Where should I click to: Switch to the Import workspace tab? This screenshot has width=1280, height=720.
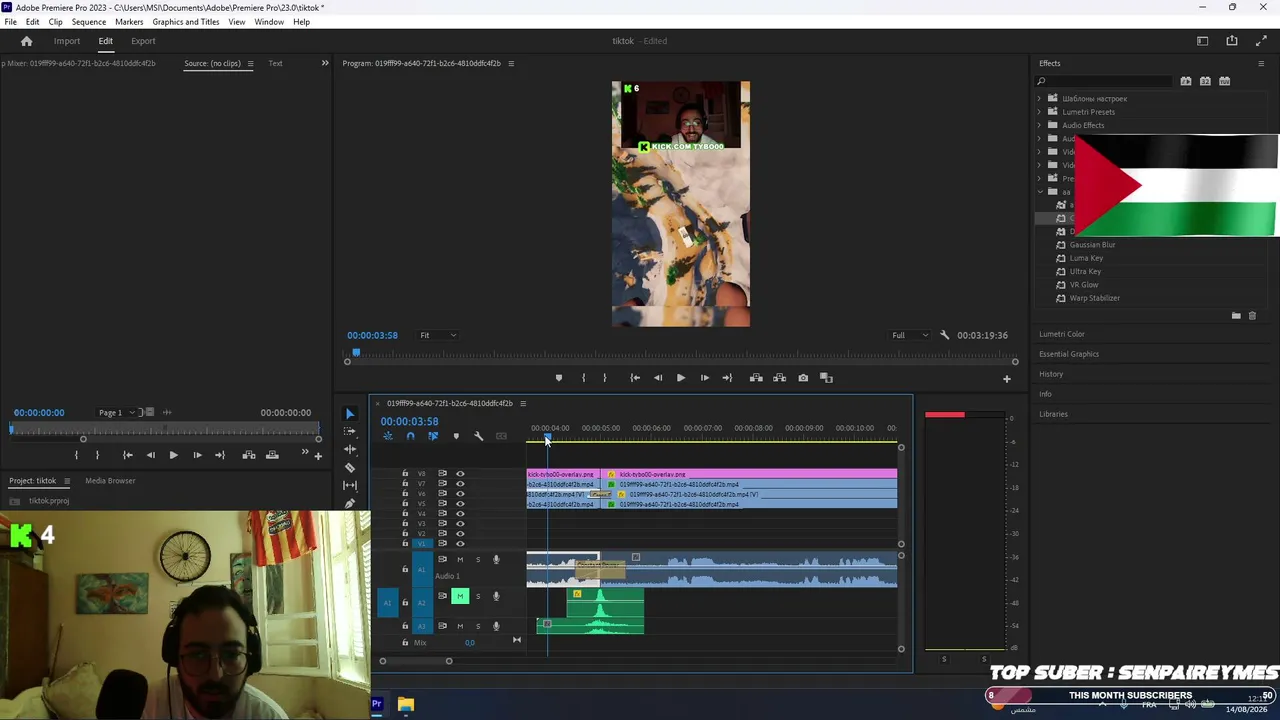(x=67, y=41)
